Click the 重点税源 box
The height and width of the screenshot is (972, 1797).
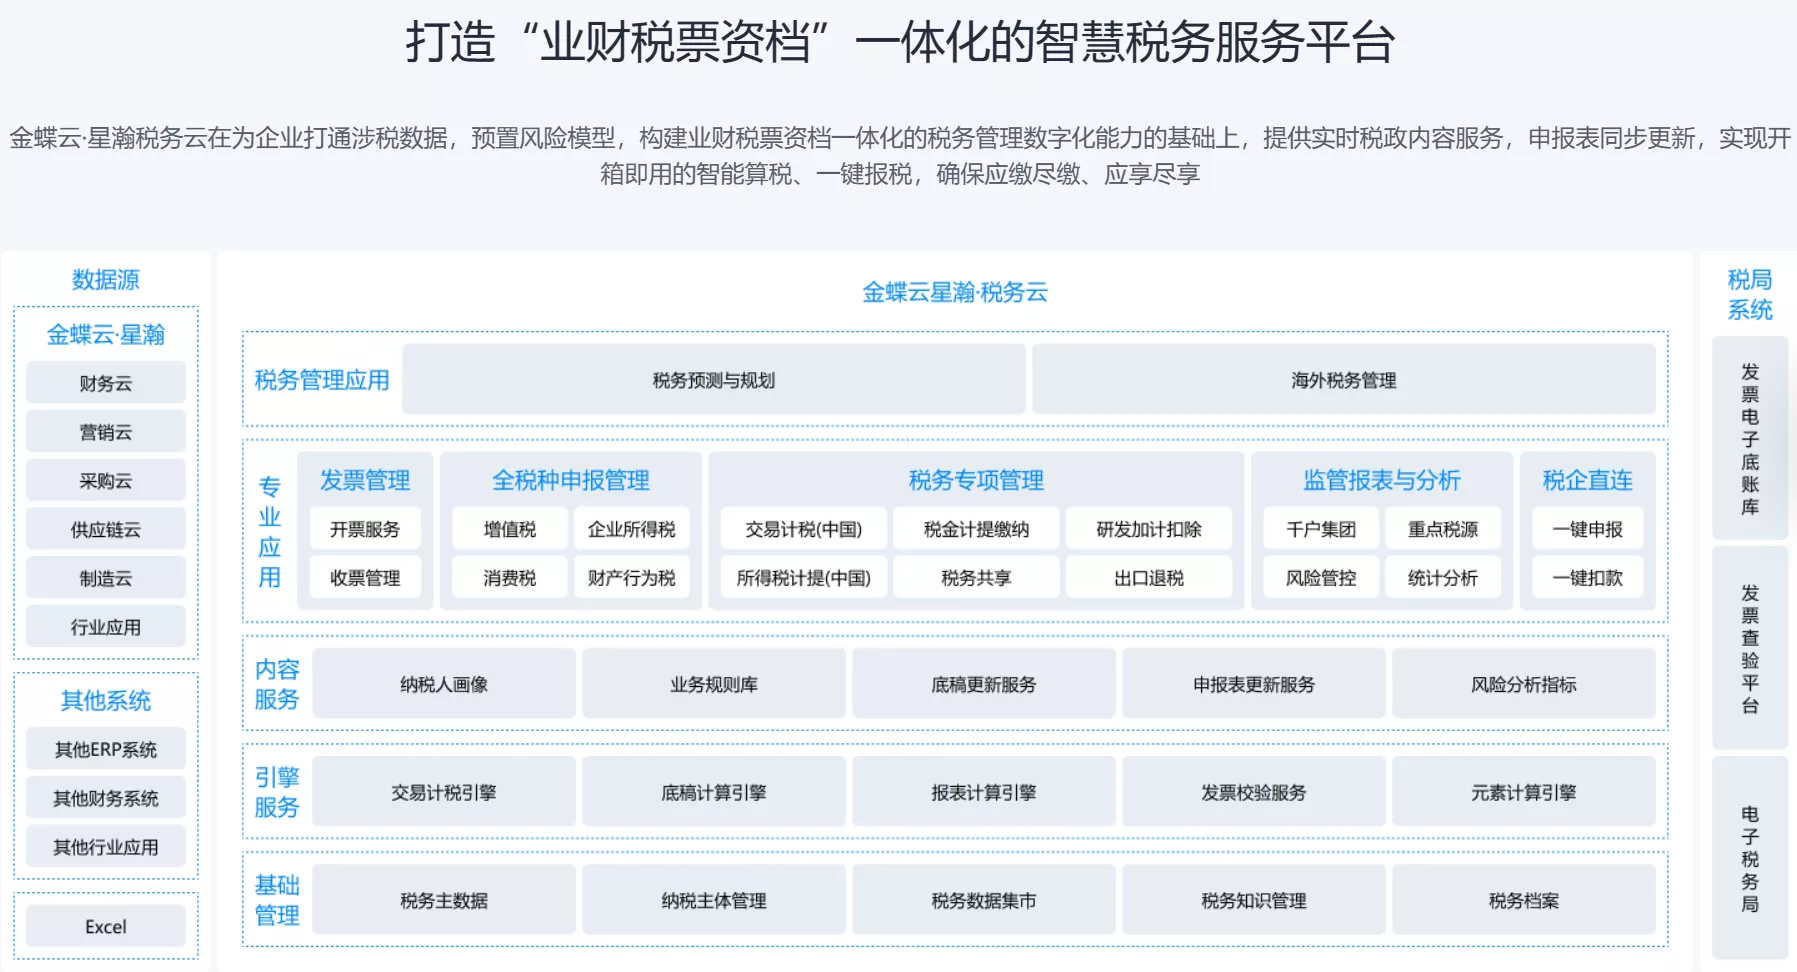1443,529
